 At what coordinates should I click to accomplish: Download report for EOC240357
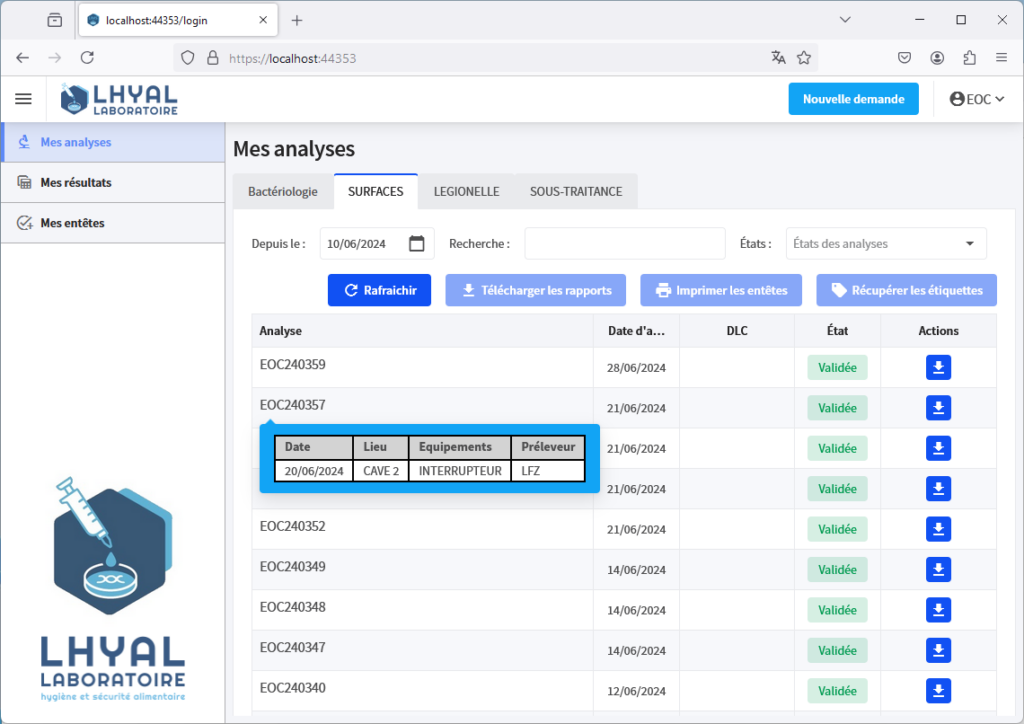938,408
